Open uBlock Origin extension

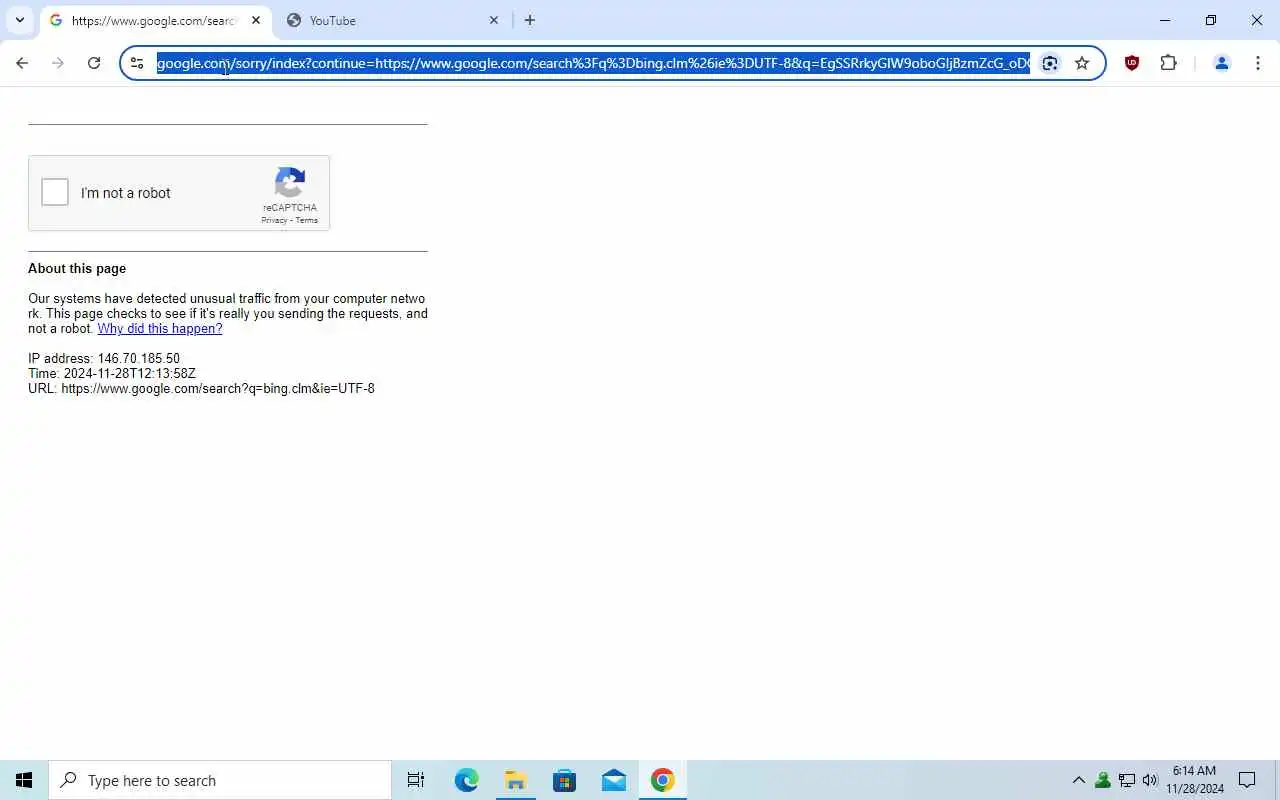pos(1132,63)
